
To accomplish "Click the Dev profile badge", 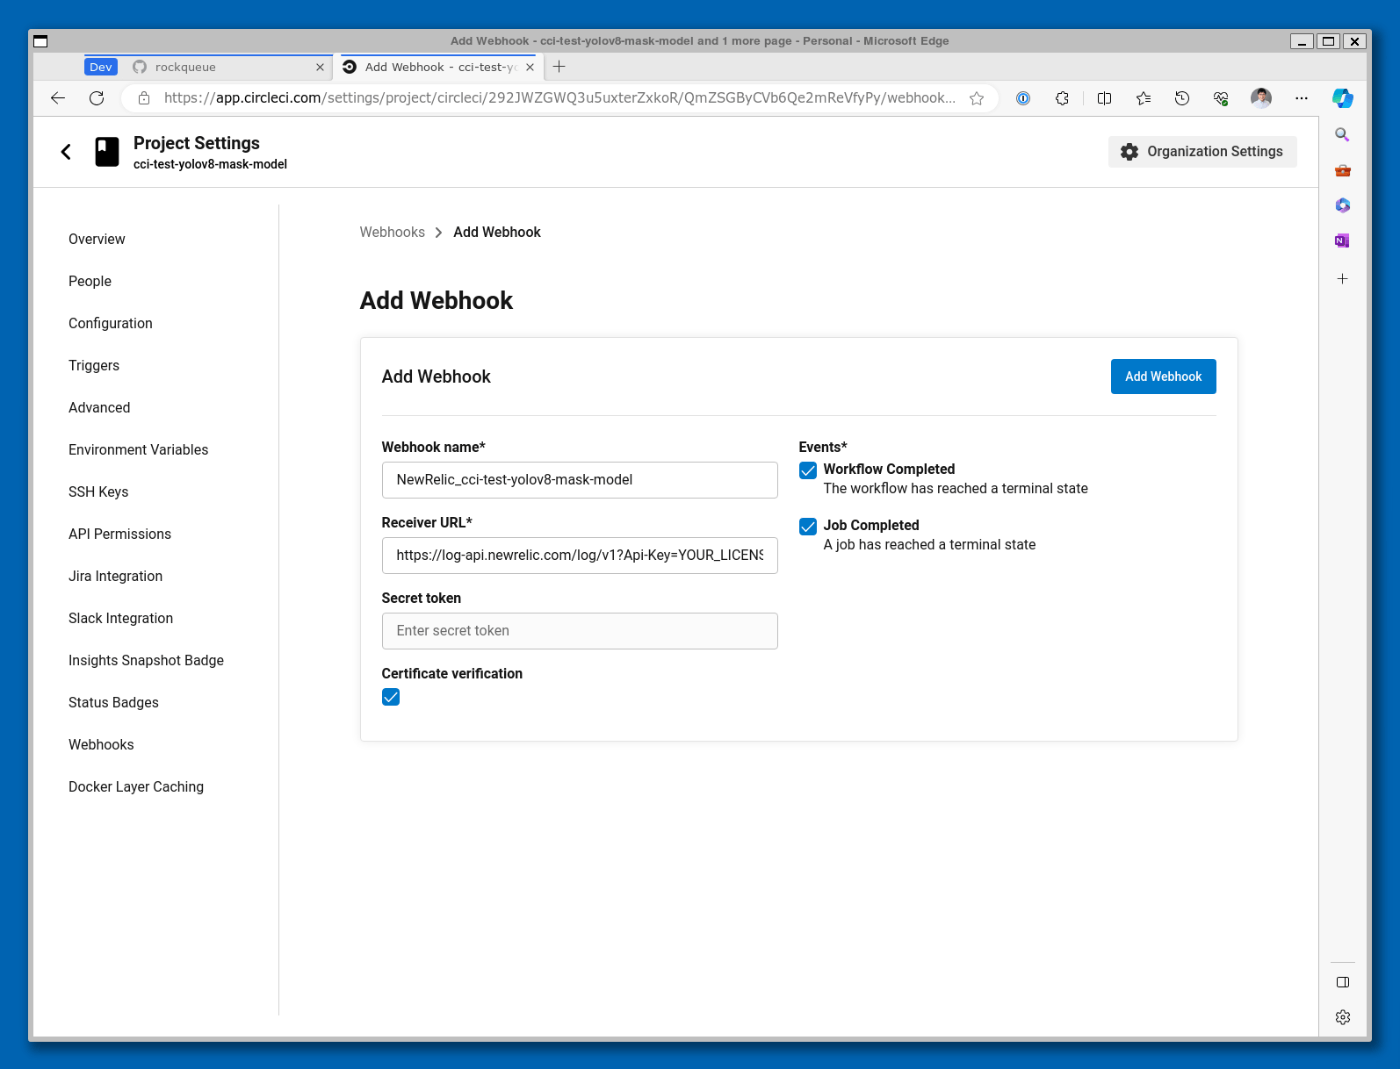I will [x=101, y=67].
